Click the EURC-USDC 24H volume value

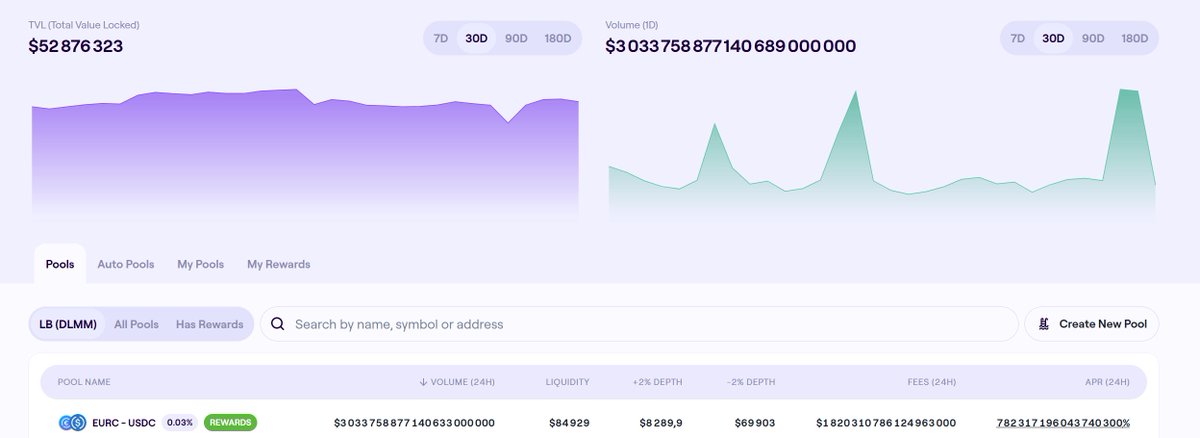pyautogui.click(x=414, y=423)
